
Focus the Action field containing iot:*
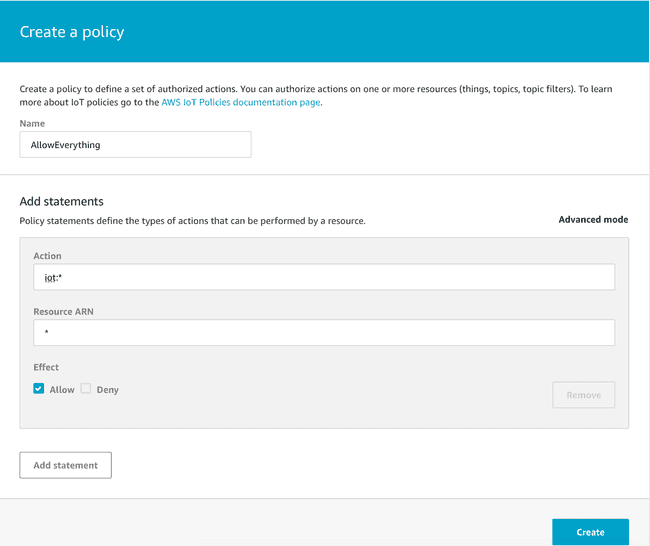pos(323,277)
